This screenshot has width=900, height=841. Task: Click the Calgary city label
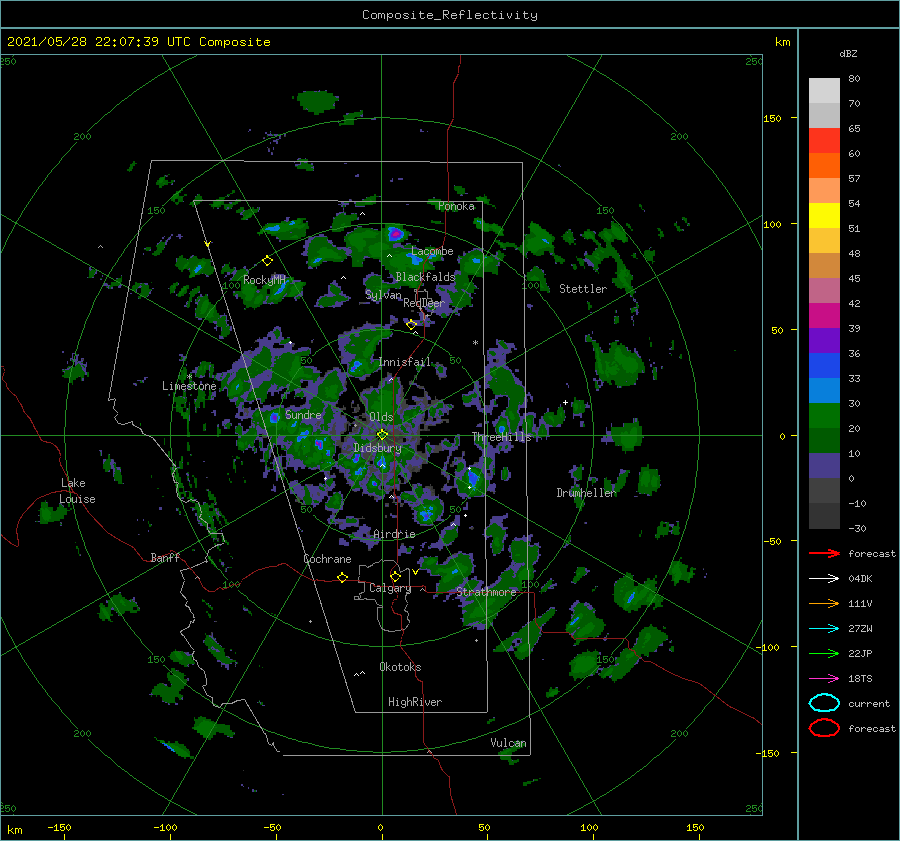pyautogui.click(x=390, y=588)
